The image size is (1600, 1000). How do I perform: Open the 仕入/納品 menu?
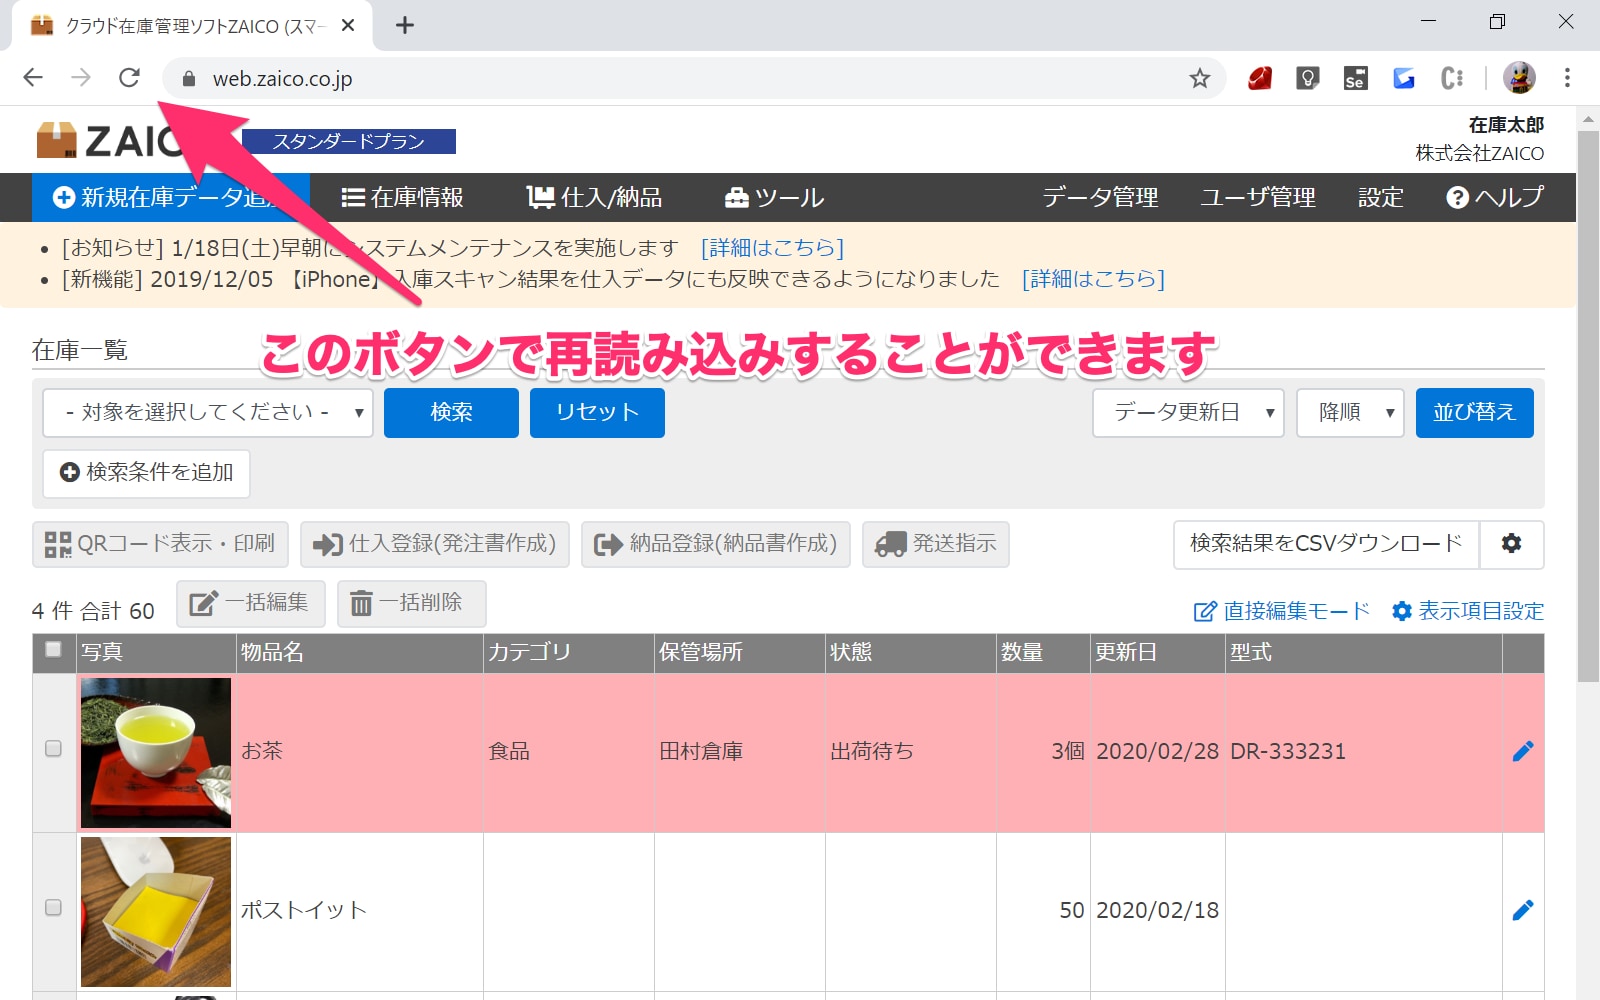[595, 198]
